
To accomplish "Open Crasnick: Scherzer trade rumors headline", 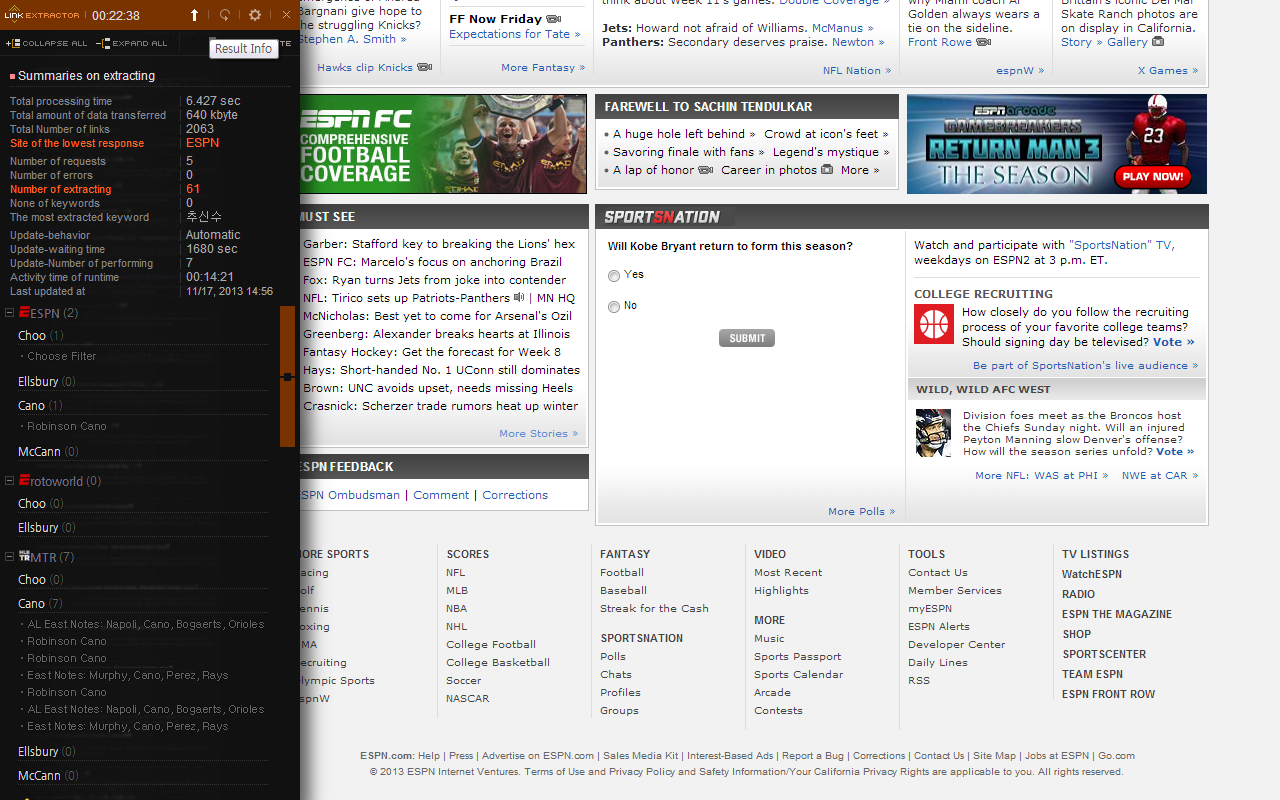I will coord(440,406).
